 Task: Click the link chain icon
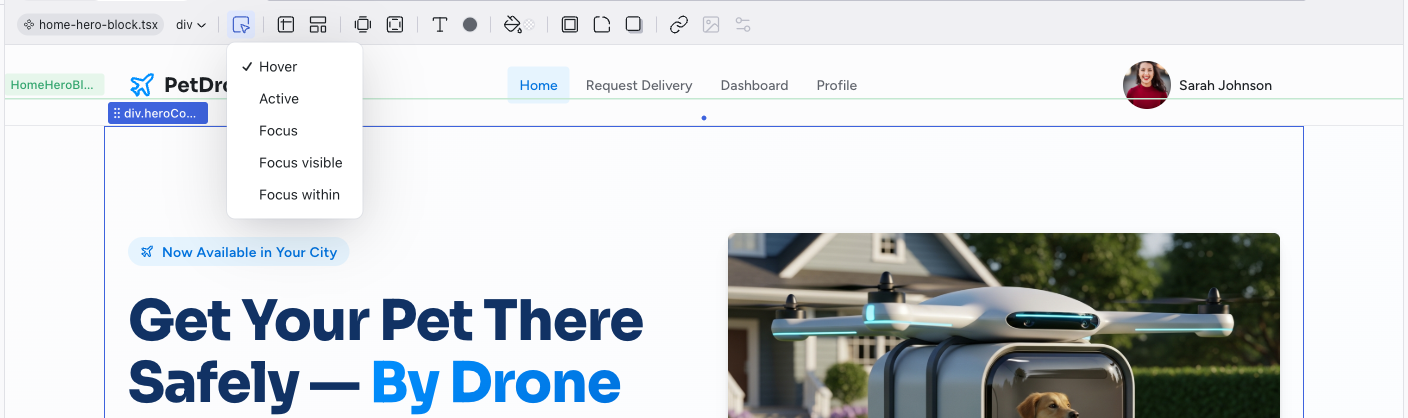click(679, 25)
